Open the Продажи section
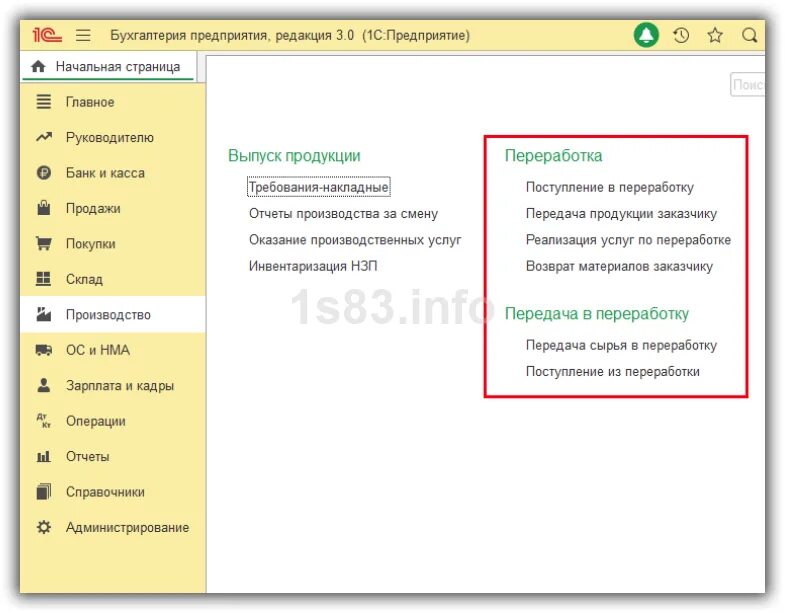This screenshot has width=785, height=613. [113, 208]
